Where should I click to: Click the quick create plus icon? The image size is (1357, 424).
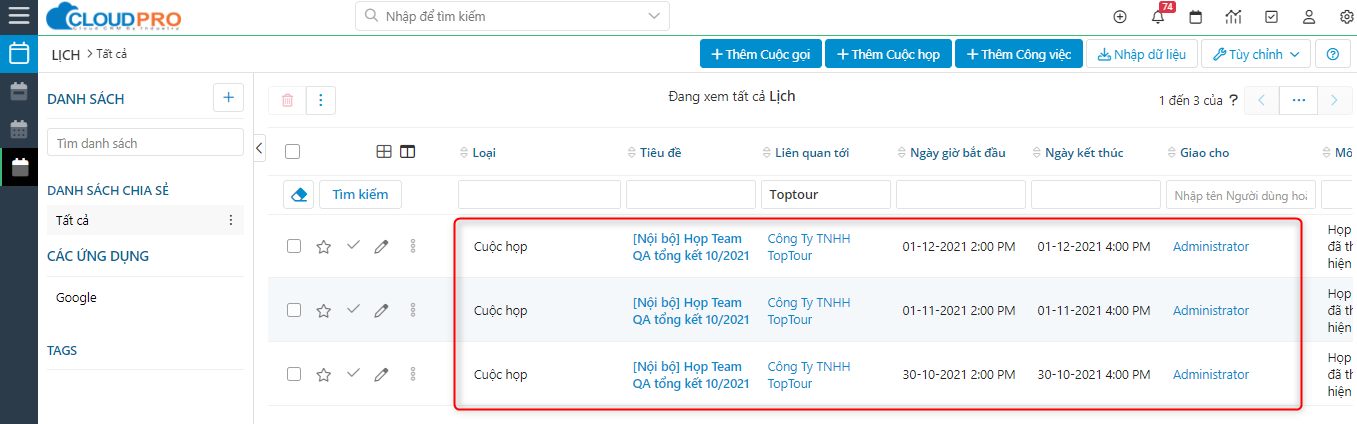pos(1120,17)
